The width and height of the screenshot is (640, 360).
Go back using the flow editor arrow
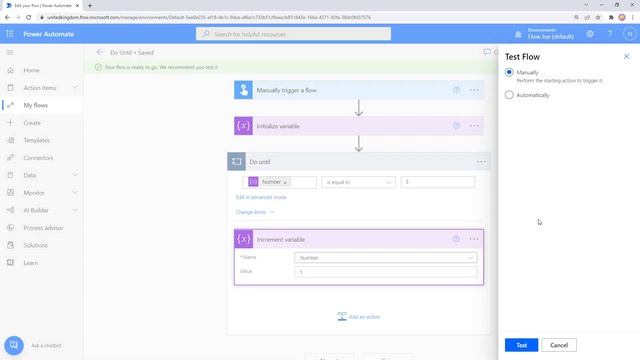click(100, 52)
